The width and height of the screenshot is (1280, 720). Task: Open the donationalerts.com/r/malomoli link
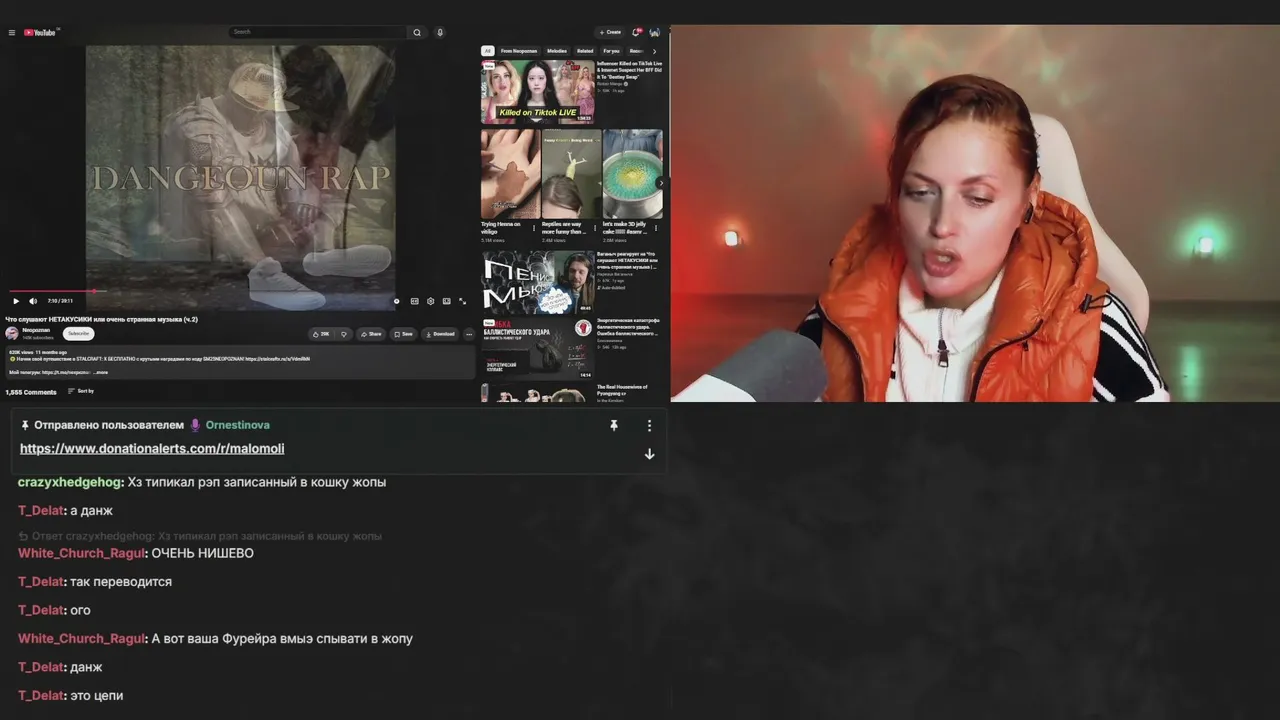[152, 449]
